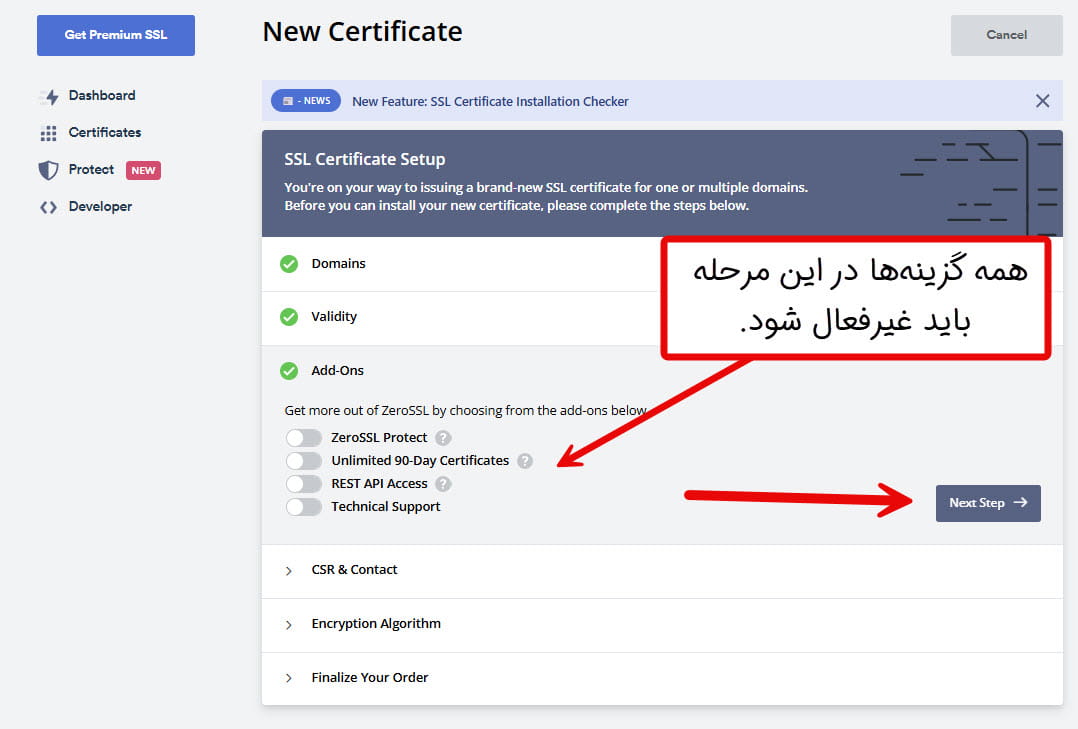Toggle the REST API Access switch
Image resolution: width=1078 pixels, height=729 pixels.
point(304,484)
